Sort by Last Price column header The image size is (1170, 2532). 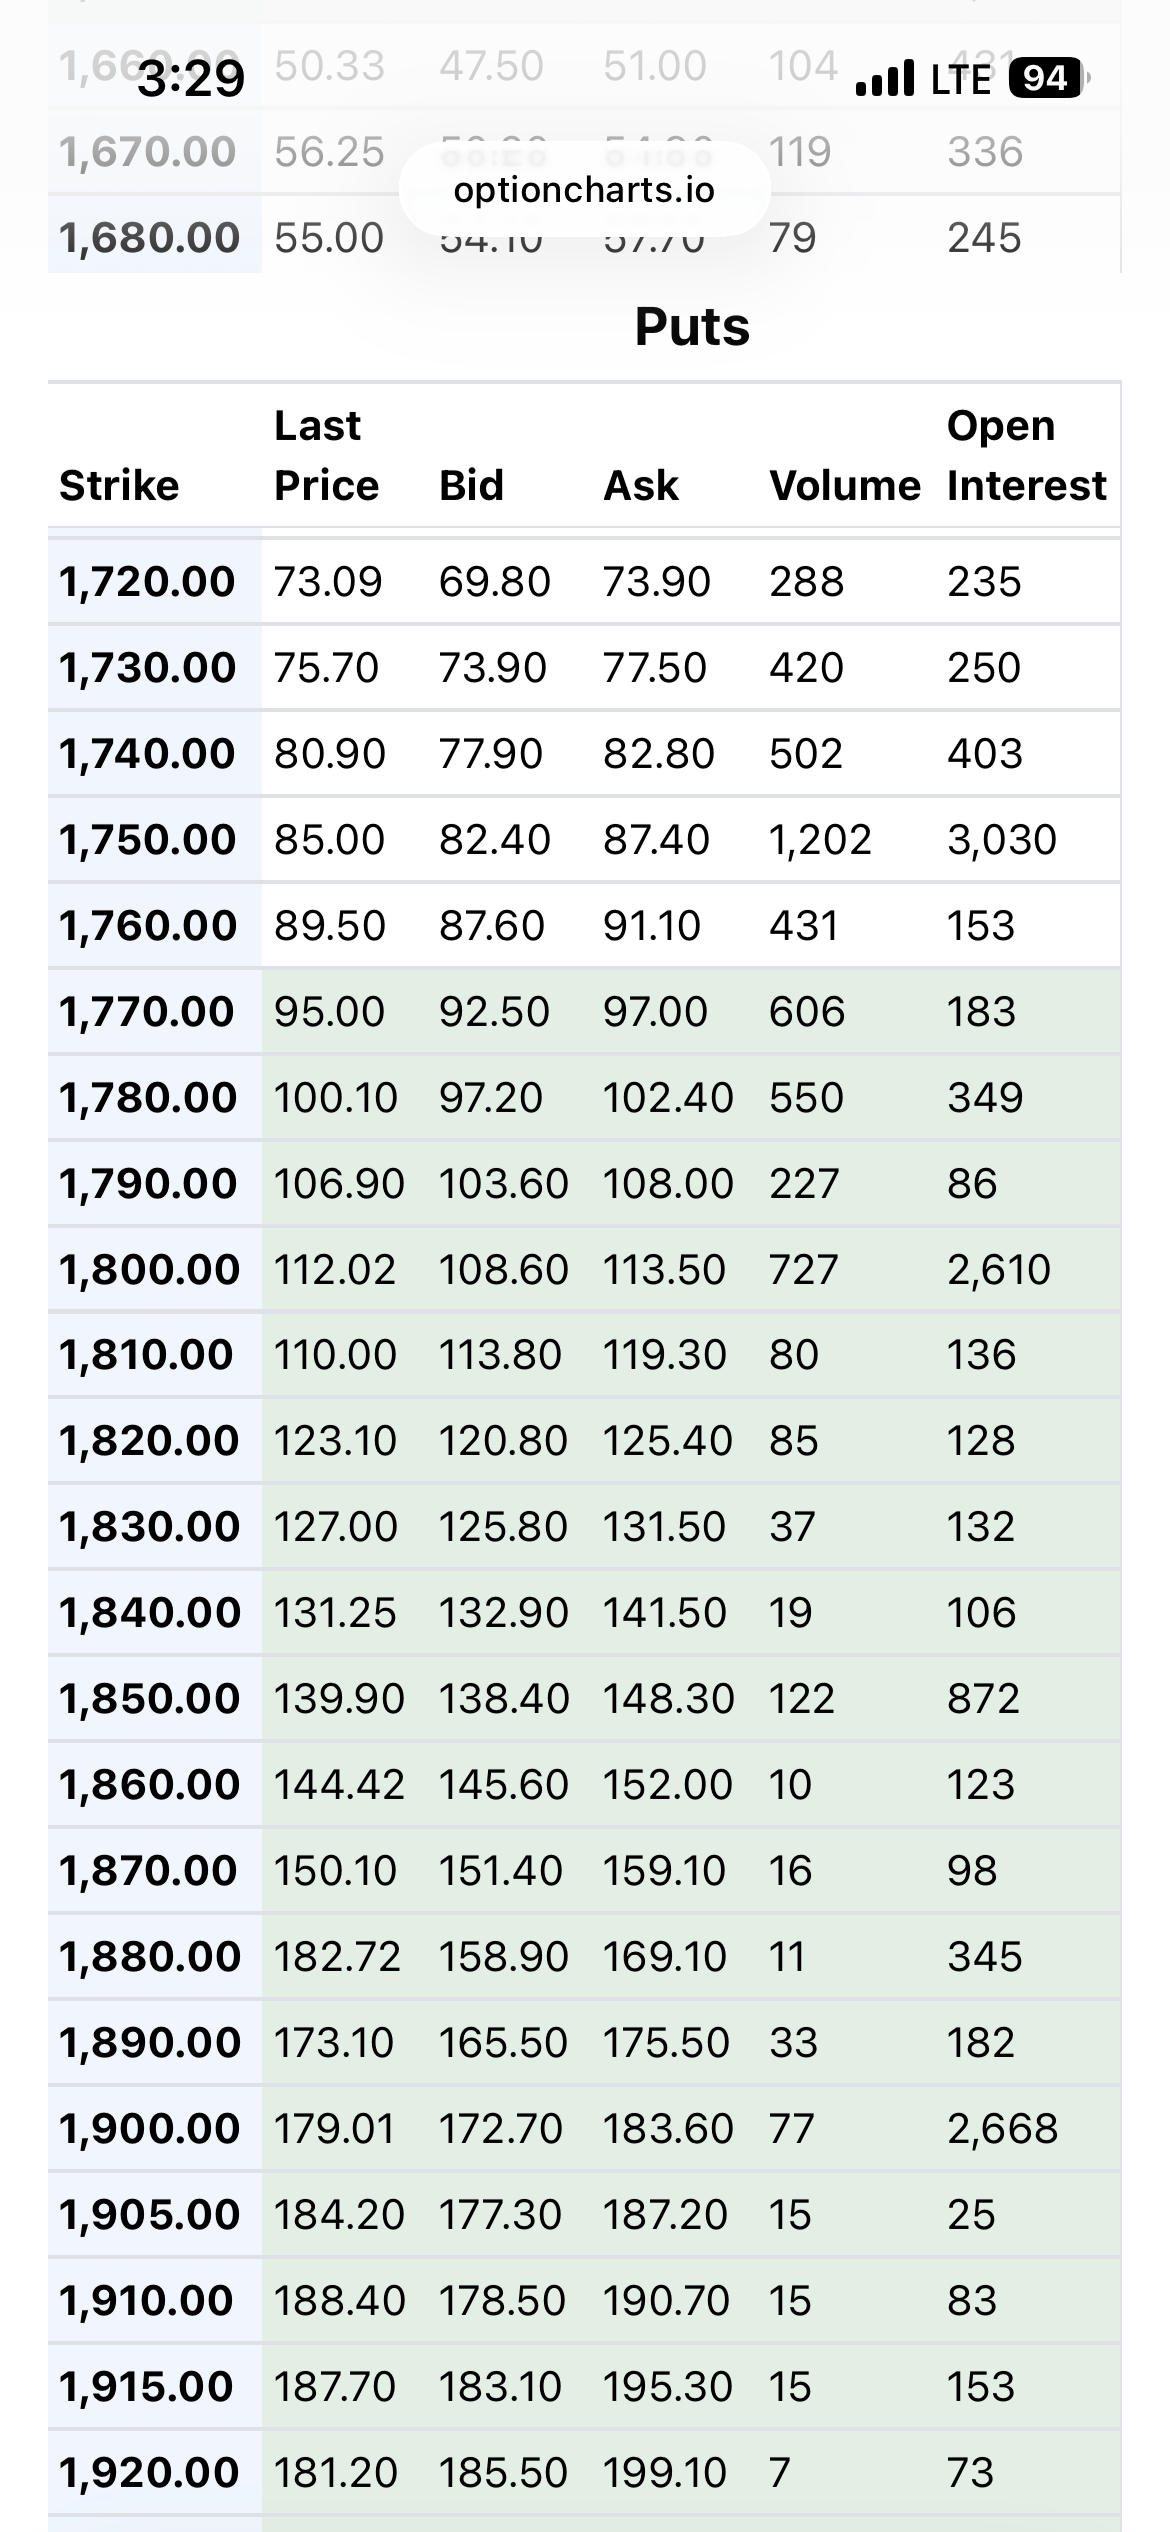pyautogui.click(x=327, y=455)
